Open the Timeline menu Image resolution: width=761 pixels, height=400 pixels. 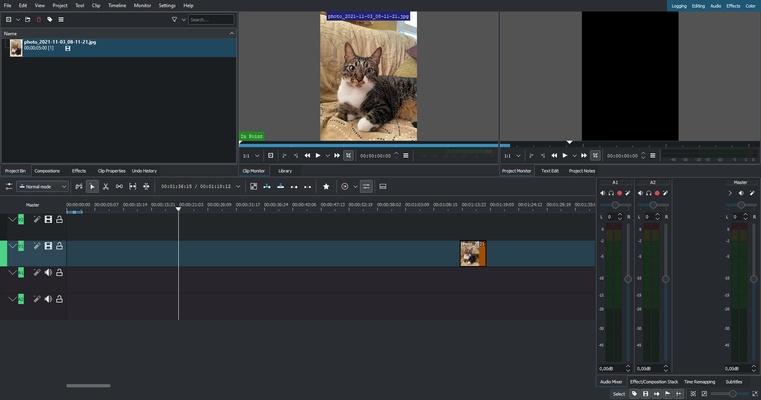pyautogui.click(x=117, y=5)
